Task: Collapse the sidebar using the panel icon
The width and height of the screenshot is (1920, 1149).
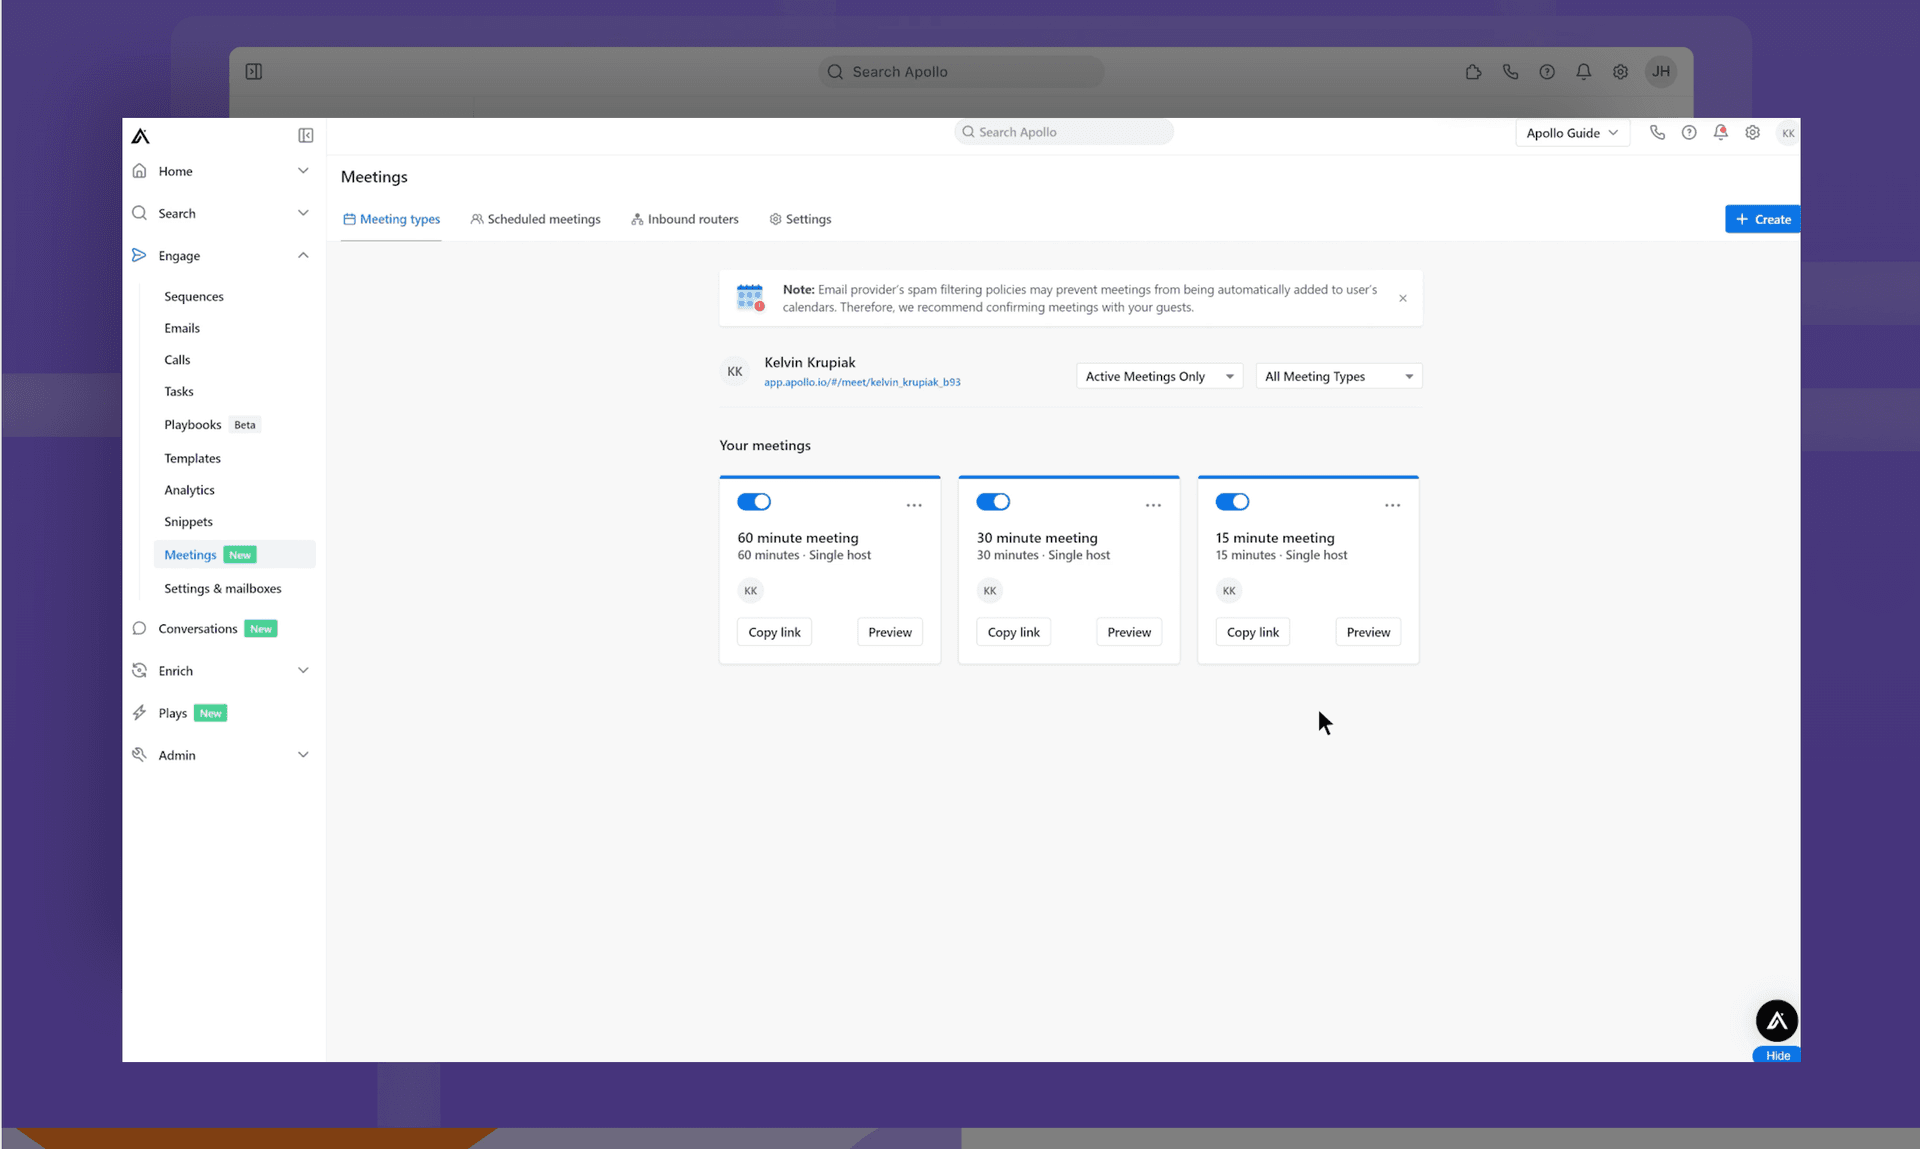Action: point(306,136)
